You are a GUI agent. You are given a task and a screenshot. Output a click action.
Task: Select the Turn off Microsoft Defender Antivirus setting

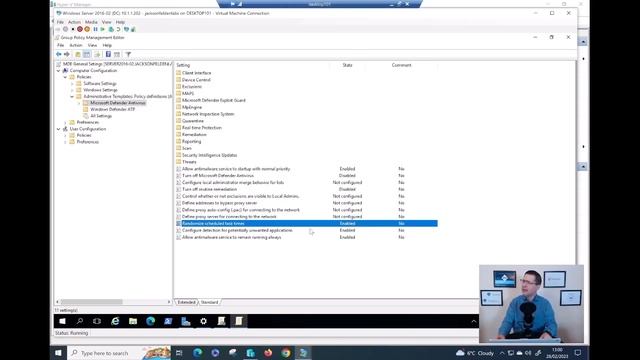[x=218, y=176]
